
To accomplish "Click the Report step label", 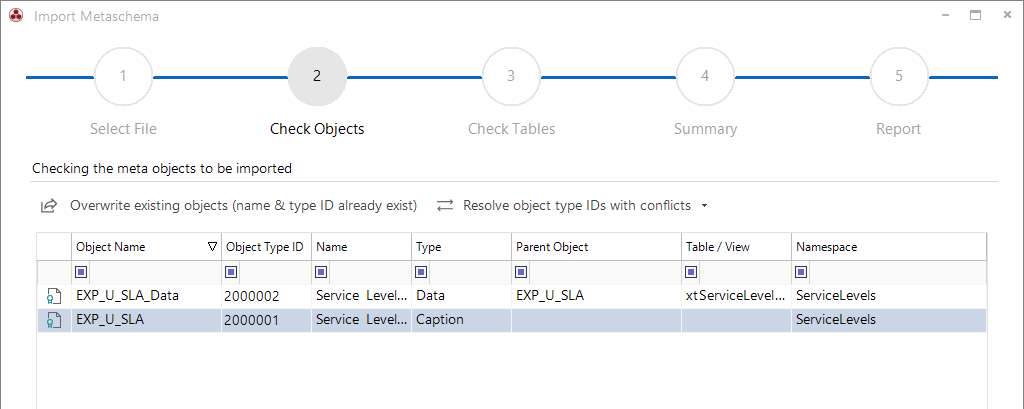I will tap(899, 129).
